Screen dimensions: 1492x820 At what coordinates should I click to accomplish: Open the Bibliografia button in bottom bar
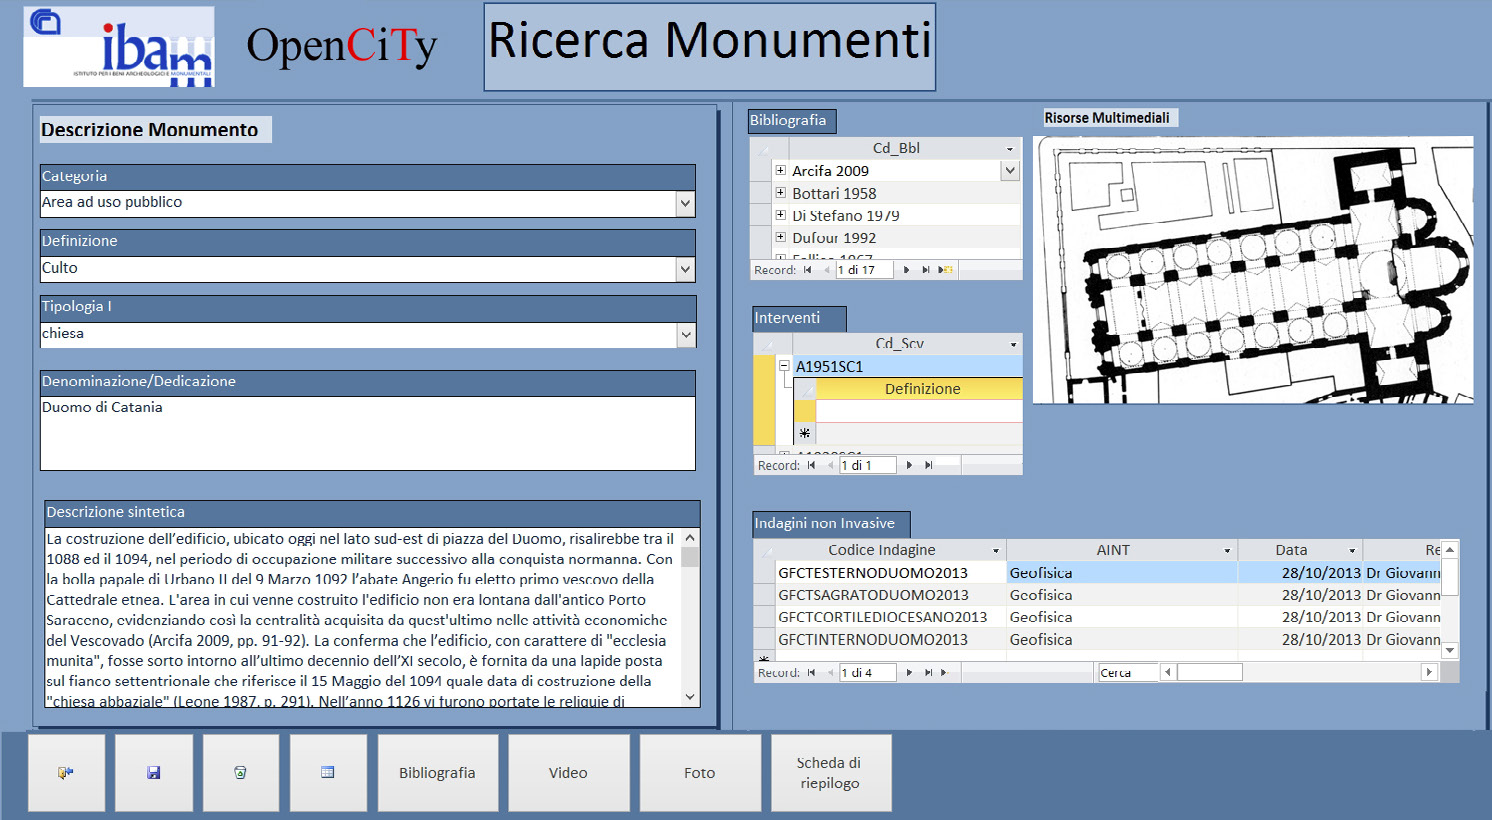pos(437,773)
